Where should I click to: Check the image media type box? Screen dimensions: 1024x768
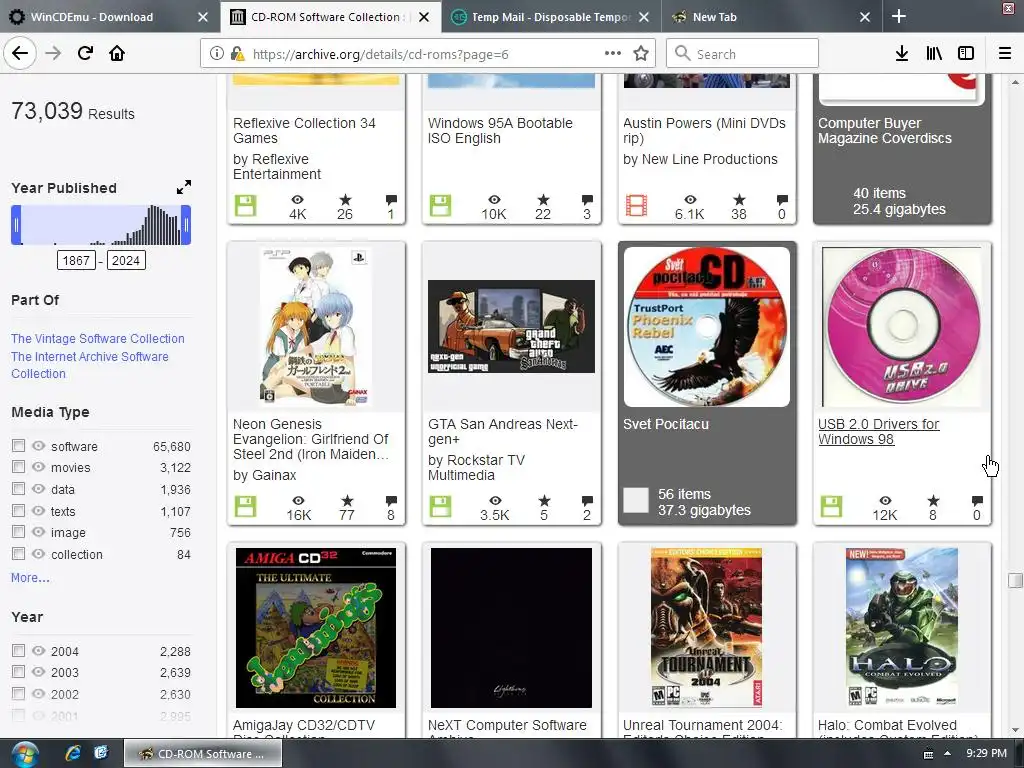pyautogui.click(x=18, y=532)
